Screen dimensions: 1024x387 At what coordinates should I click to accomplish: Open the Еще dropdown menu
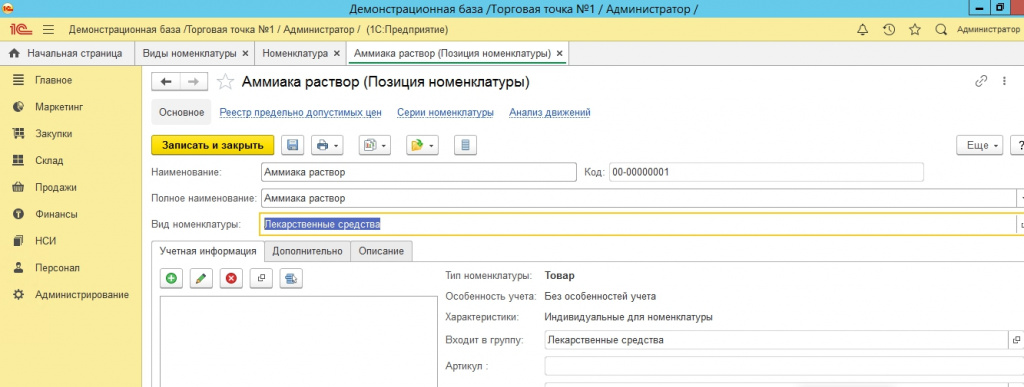click(x=980, y=145)
